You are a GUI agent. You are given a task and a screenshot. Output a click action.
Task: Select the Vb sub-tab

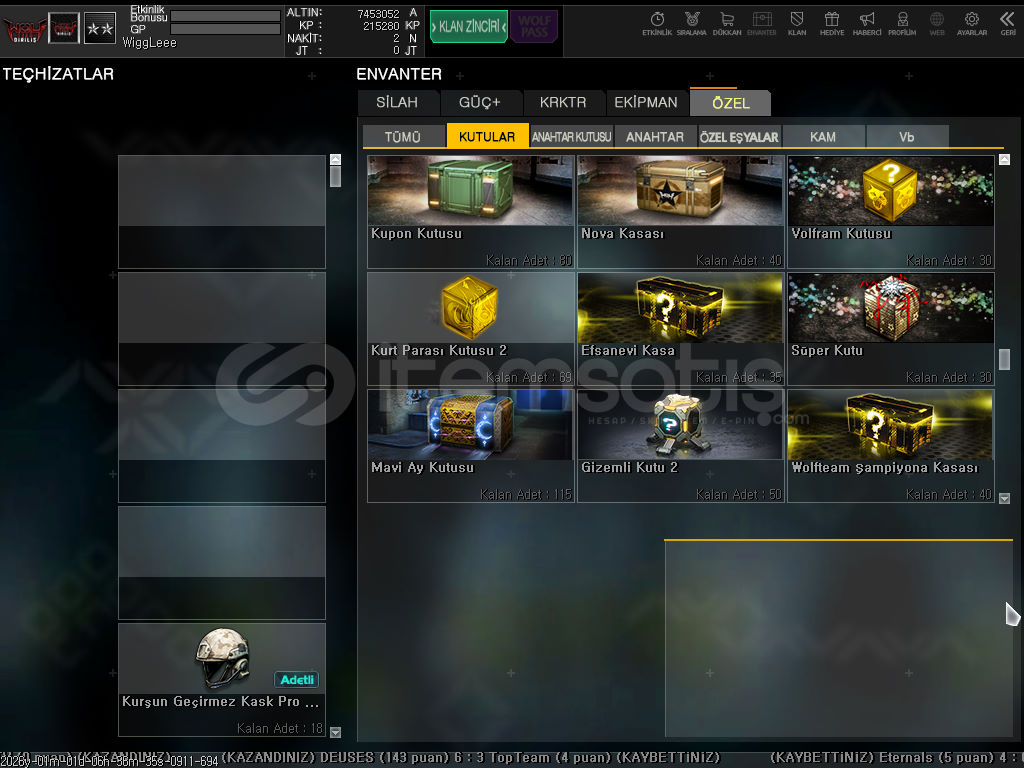(x=907, y=136)
